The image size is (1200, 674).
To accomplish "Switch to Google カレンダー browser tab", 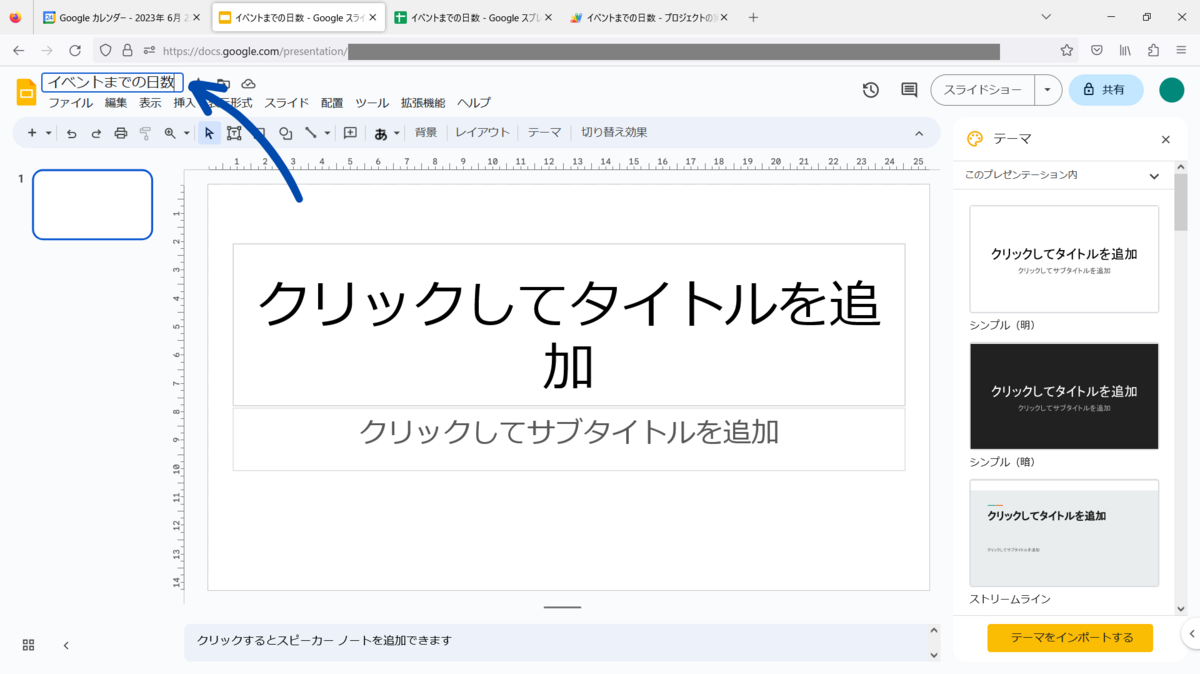I will (122, 17).
